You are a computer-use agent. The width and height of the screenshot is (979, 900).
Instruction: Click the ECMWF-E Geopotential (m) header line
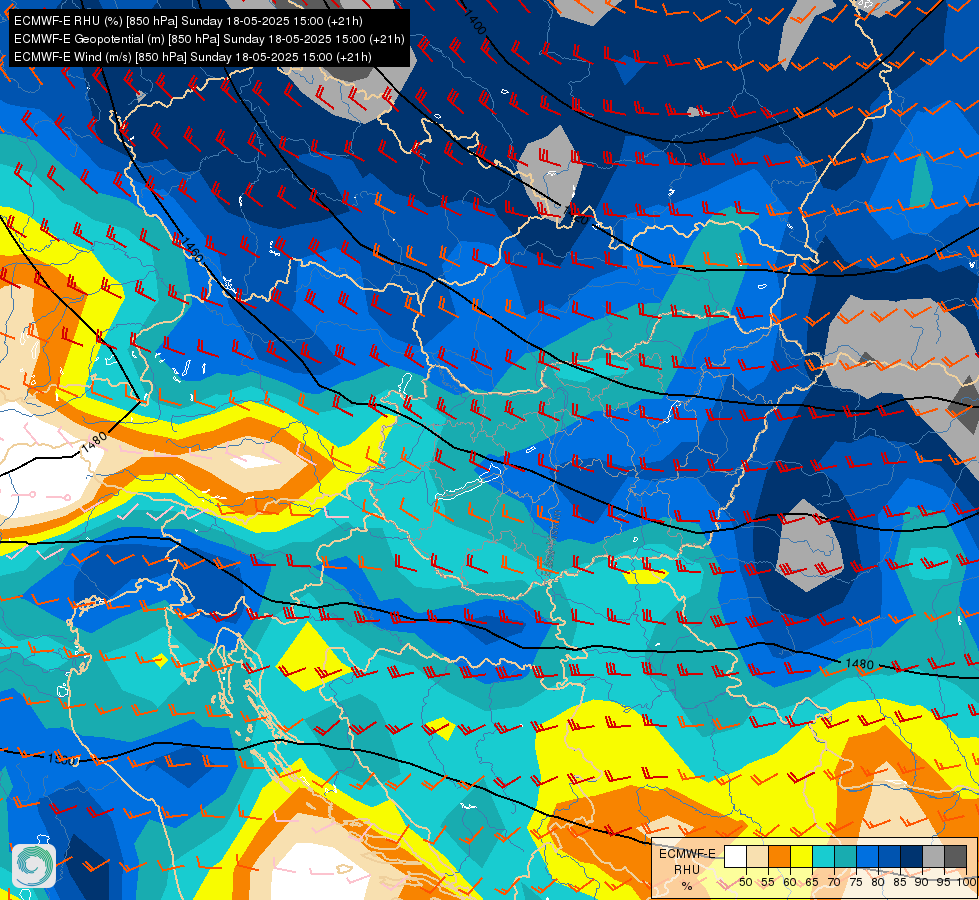[x=209, y=39]
